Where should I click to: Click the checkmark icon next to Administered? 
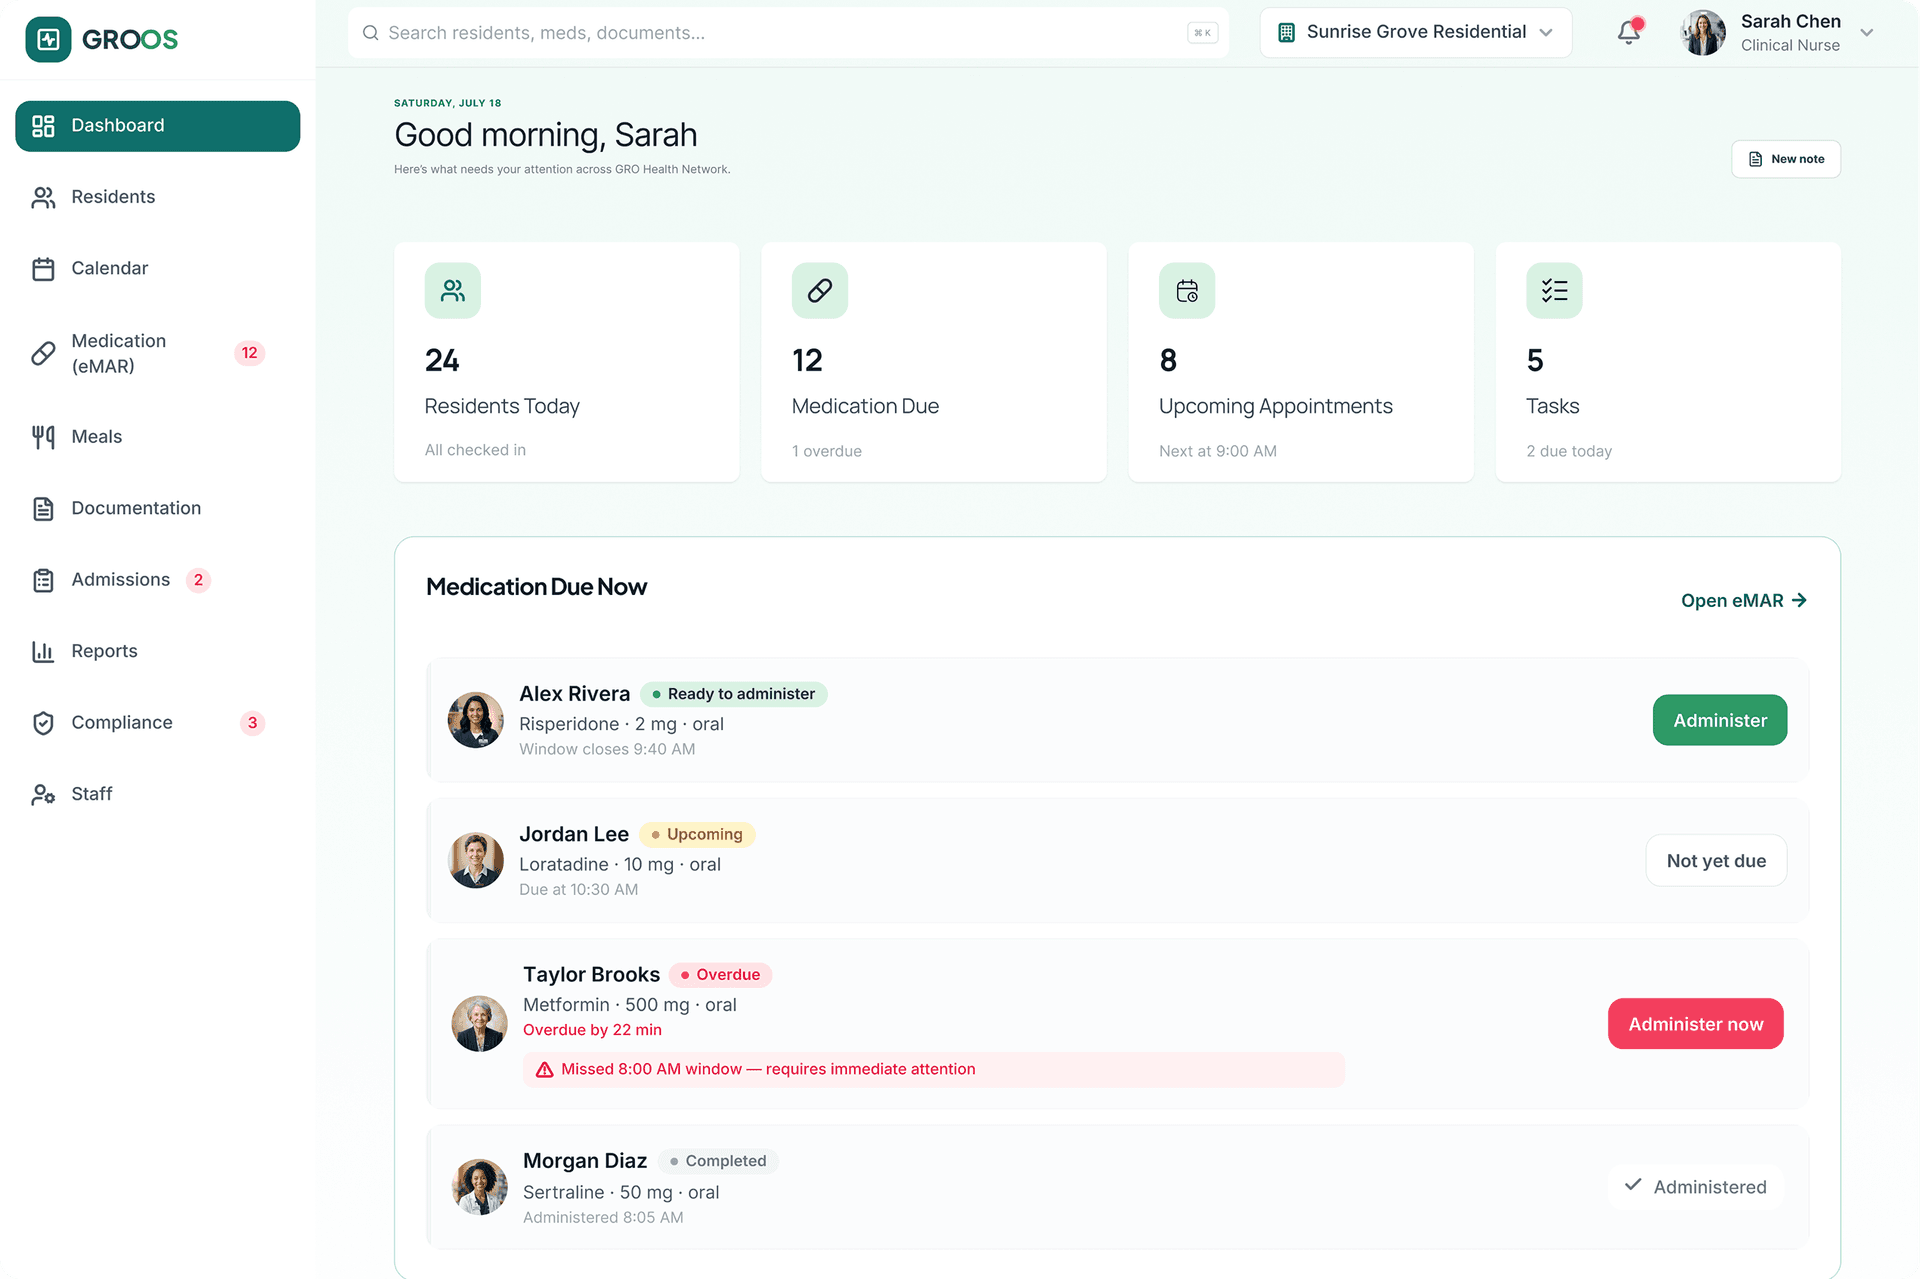coord(1633,1185)
